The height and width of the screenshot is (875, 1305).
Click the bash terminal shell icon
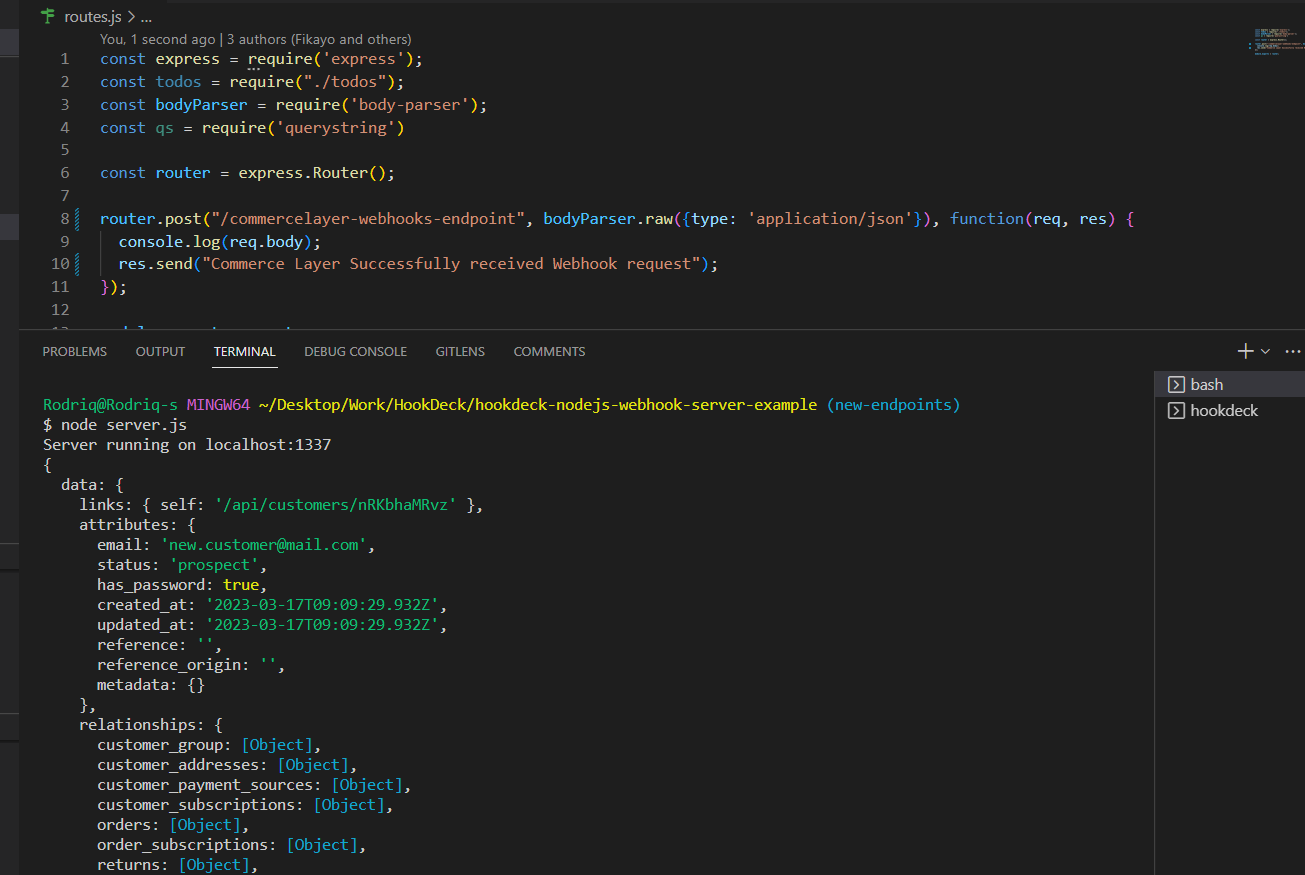(x=1176, y=383)
